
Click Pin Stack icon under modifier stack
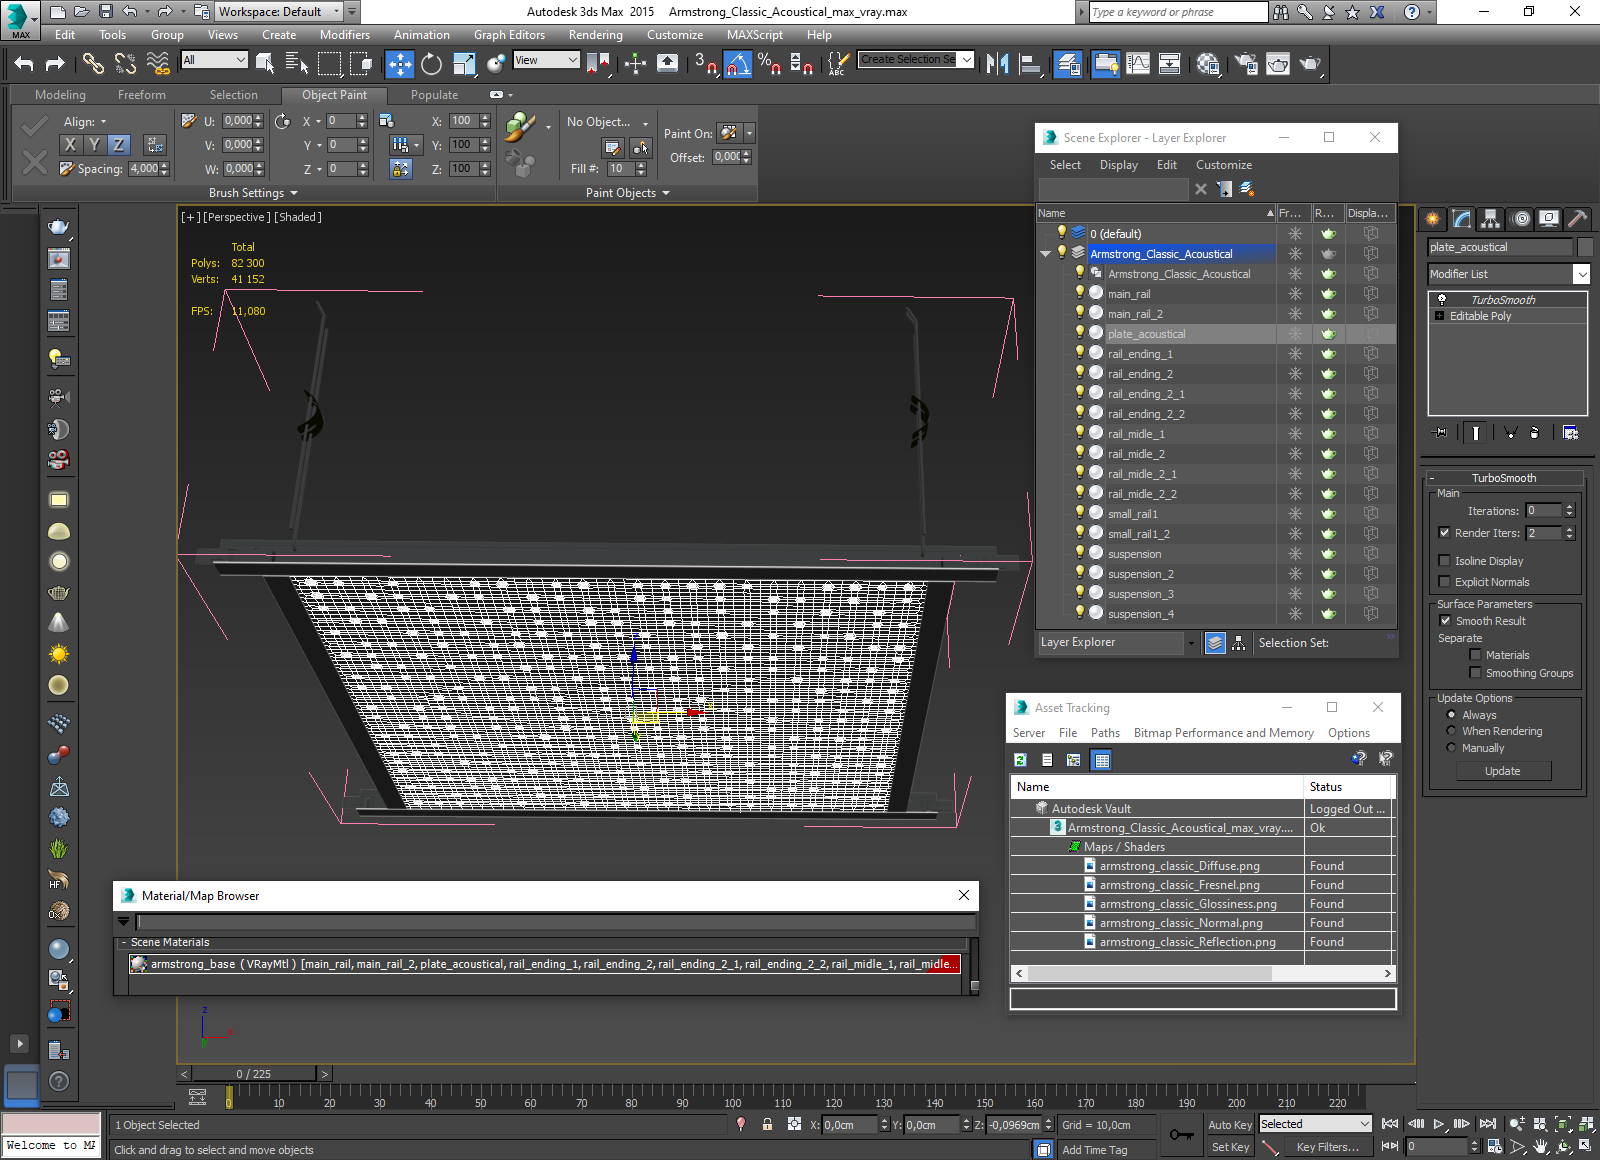pyautogui.click(x=1440, y=433)
